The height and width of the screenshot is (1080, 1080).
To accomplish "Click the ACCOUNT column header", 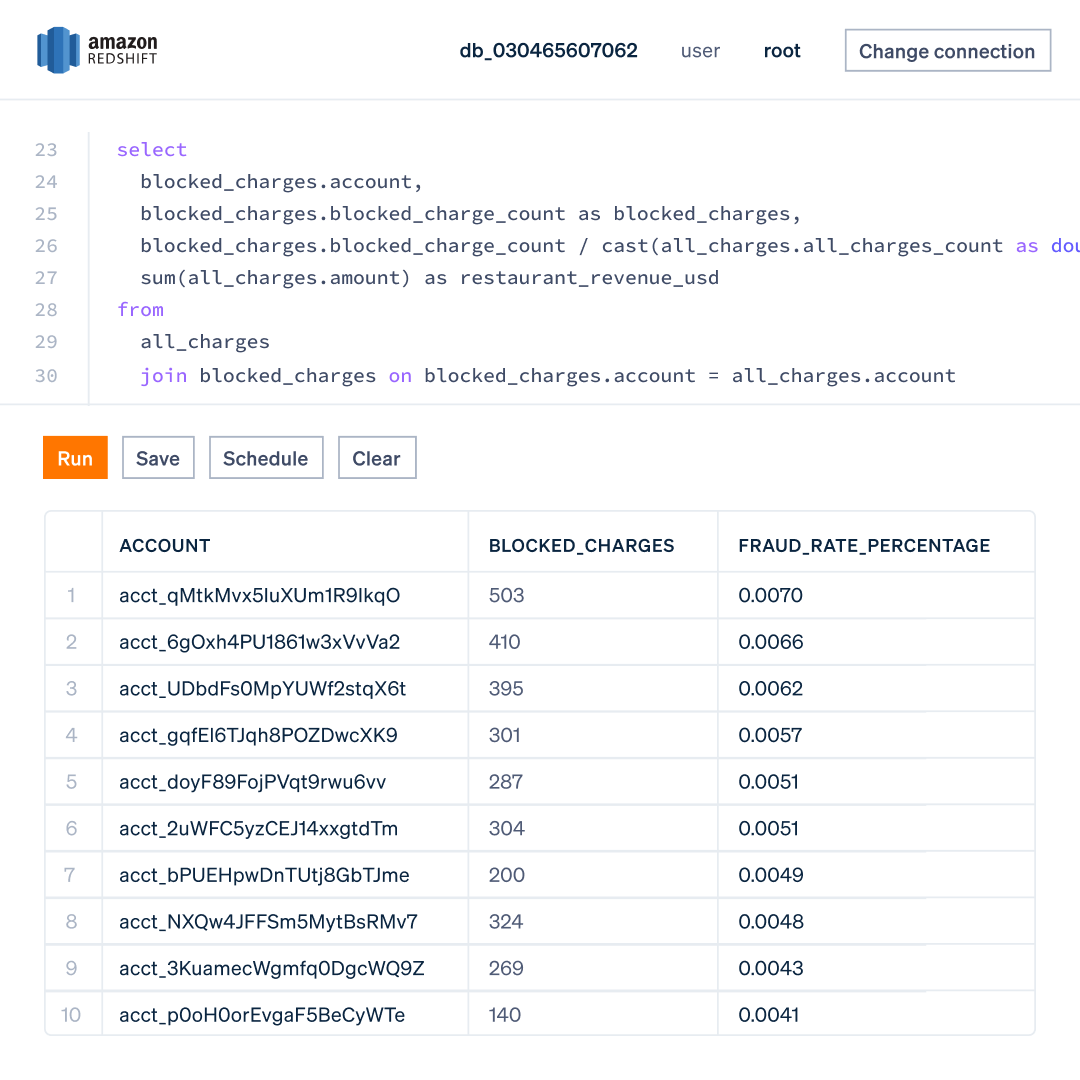I will click(x=165, y=546).
